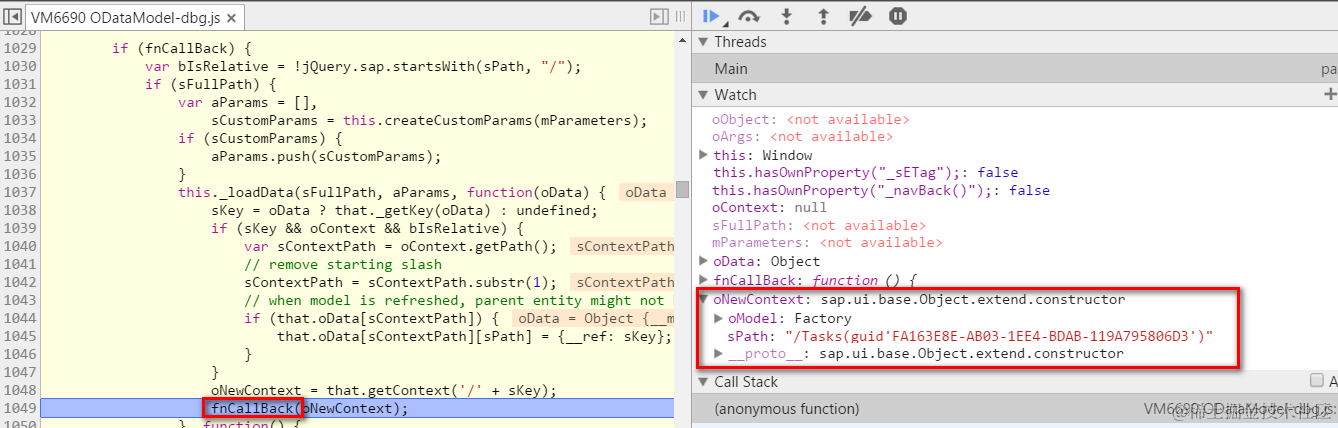Expand the oData: Object watch entry

point(704,262)
